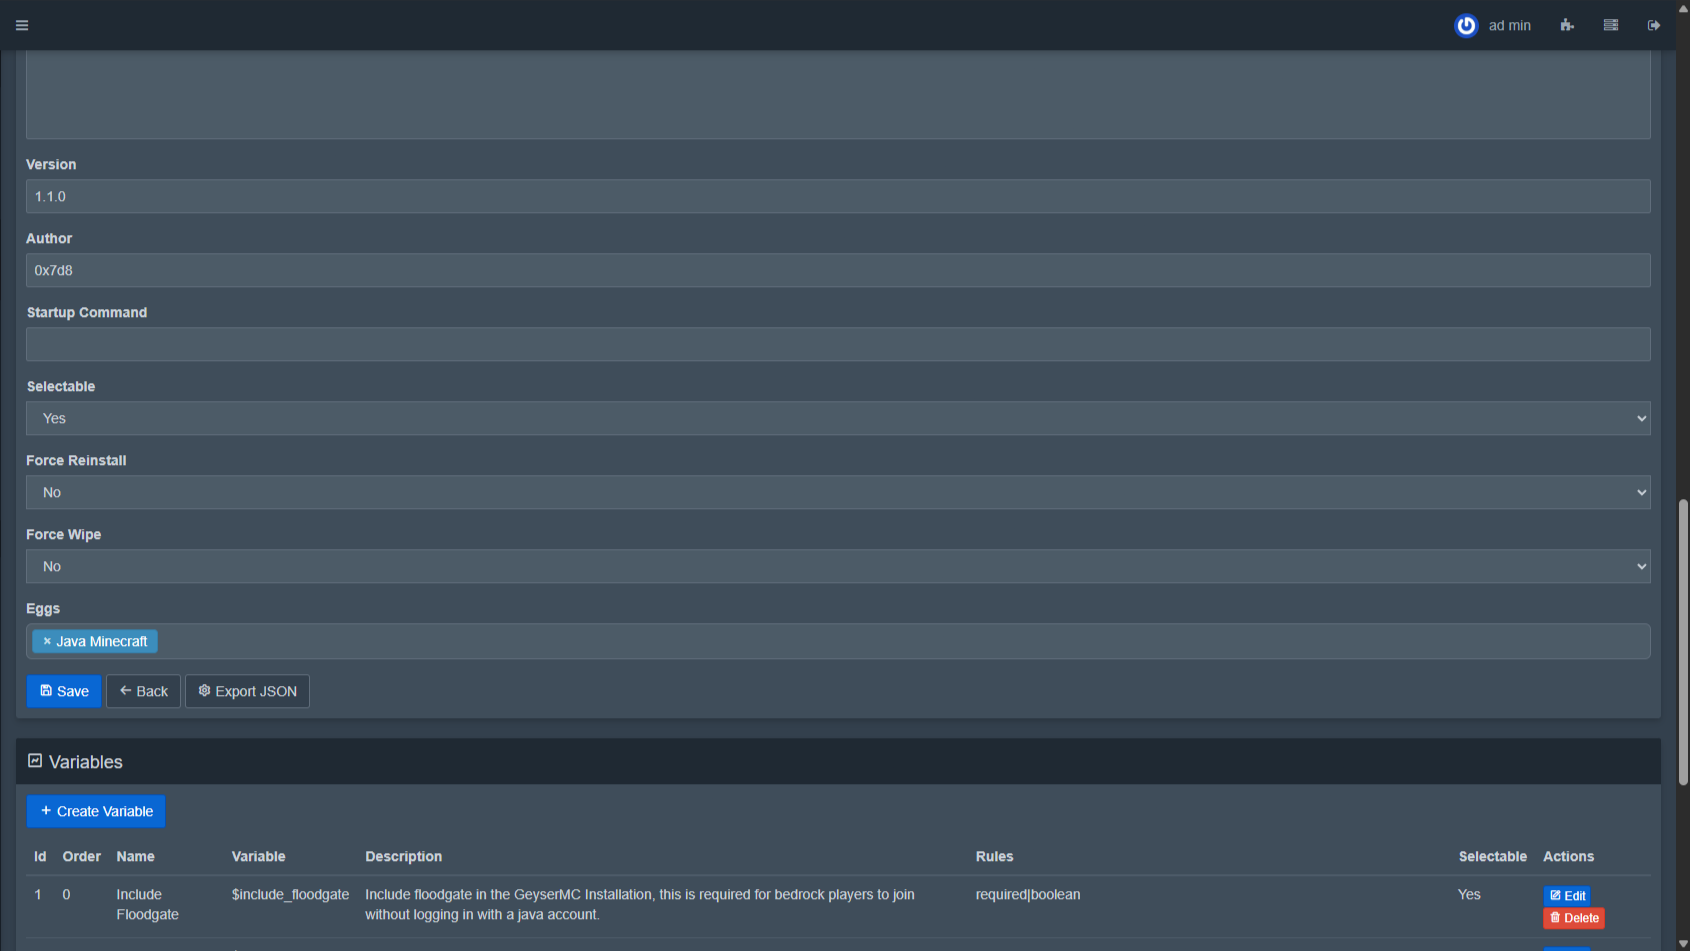Viewport: 1690px width, 951px height.
Task: Save the addon settings
Action: coord(64,691)
